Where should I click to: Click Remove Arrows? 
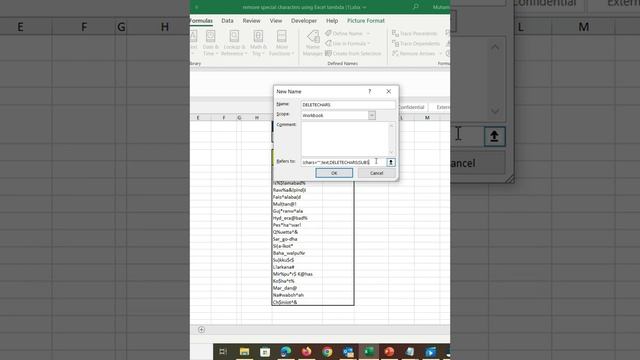(x=413, y=53)
